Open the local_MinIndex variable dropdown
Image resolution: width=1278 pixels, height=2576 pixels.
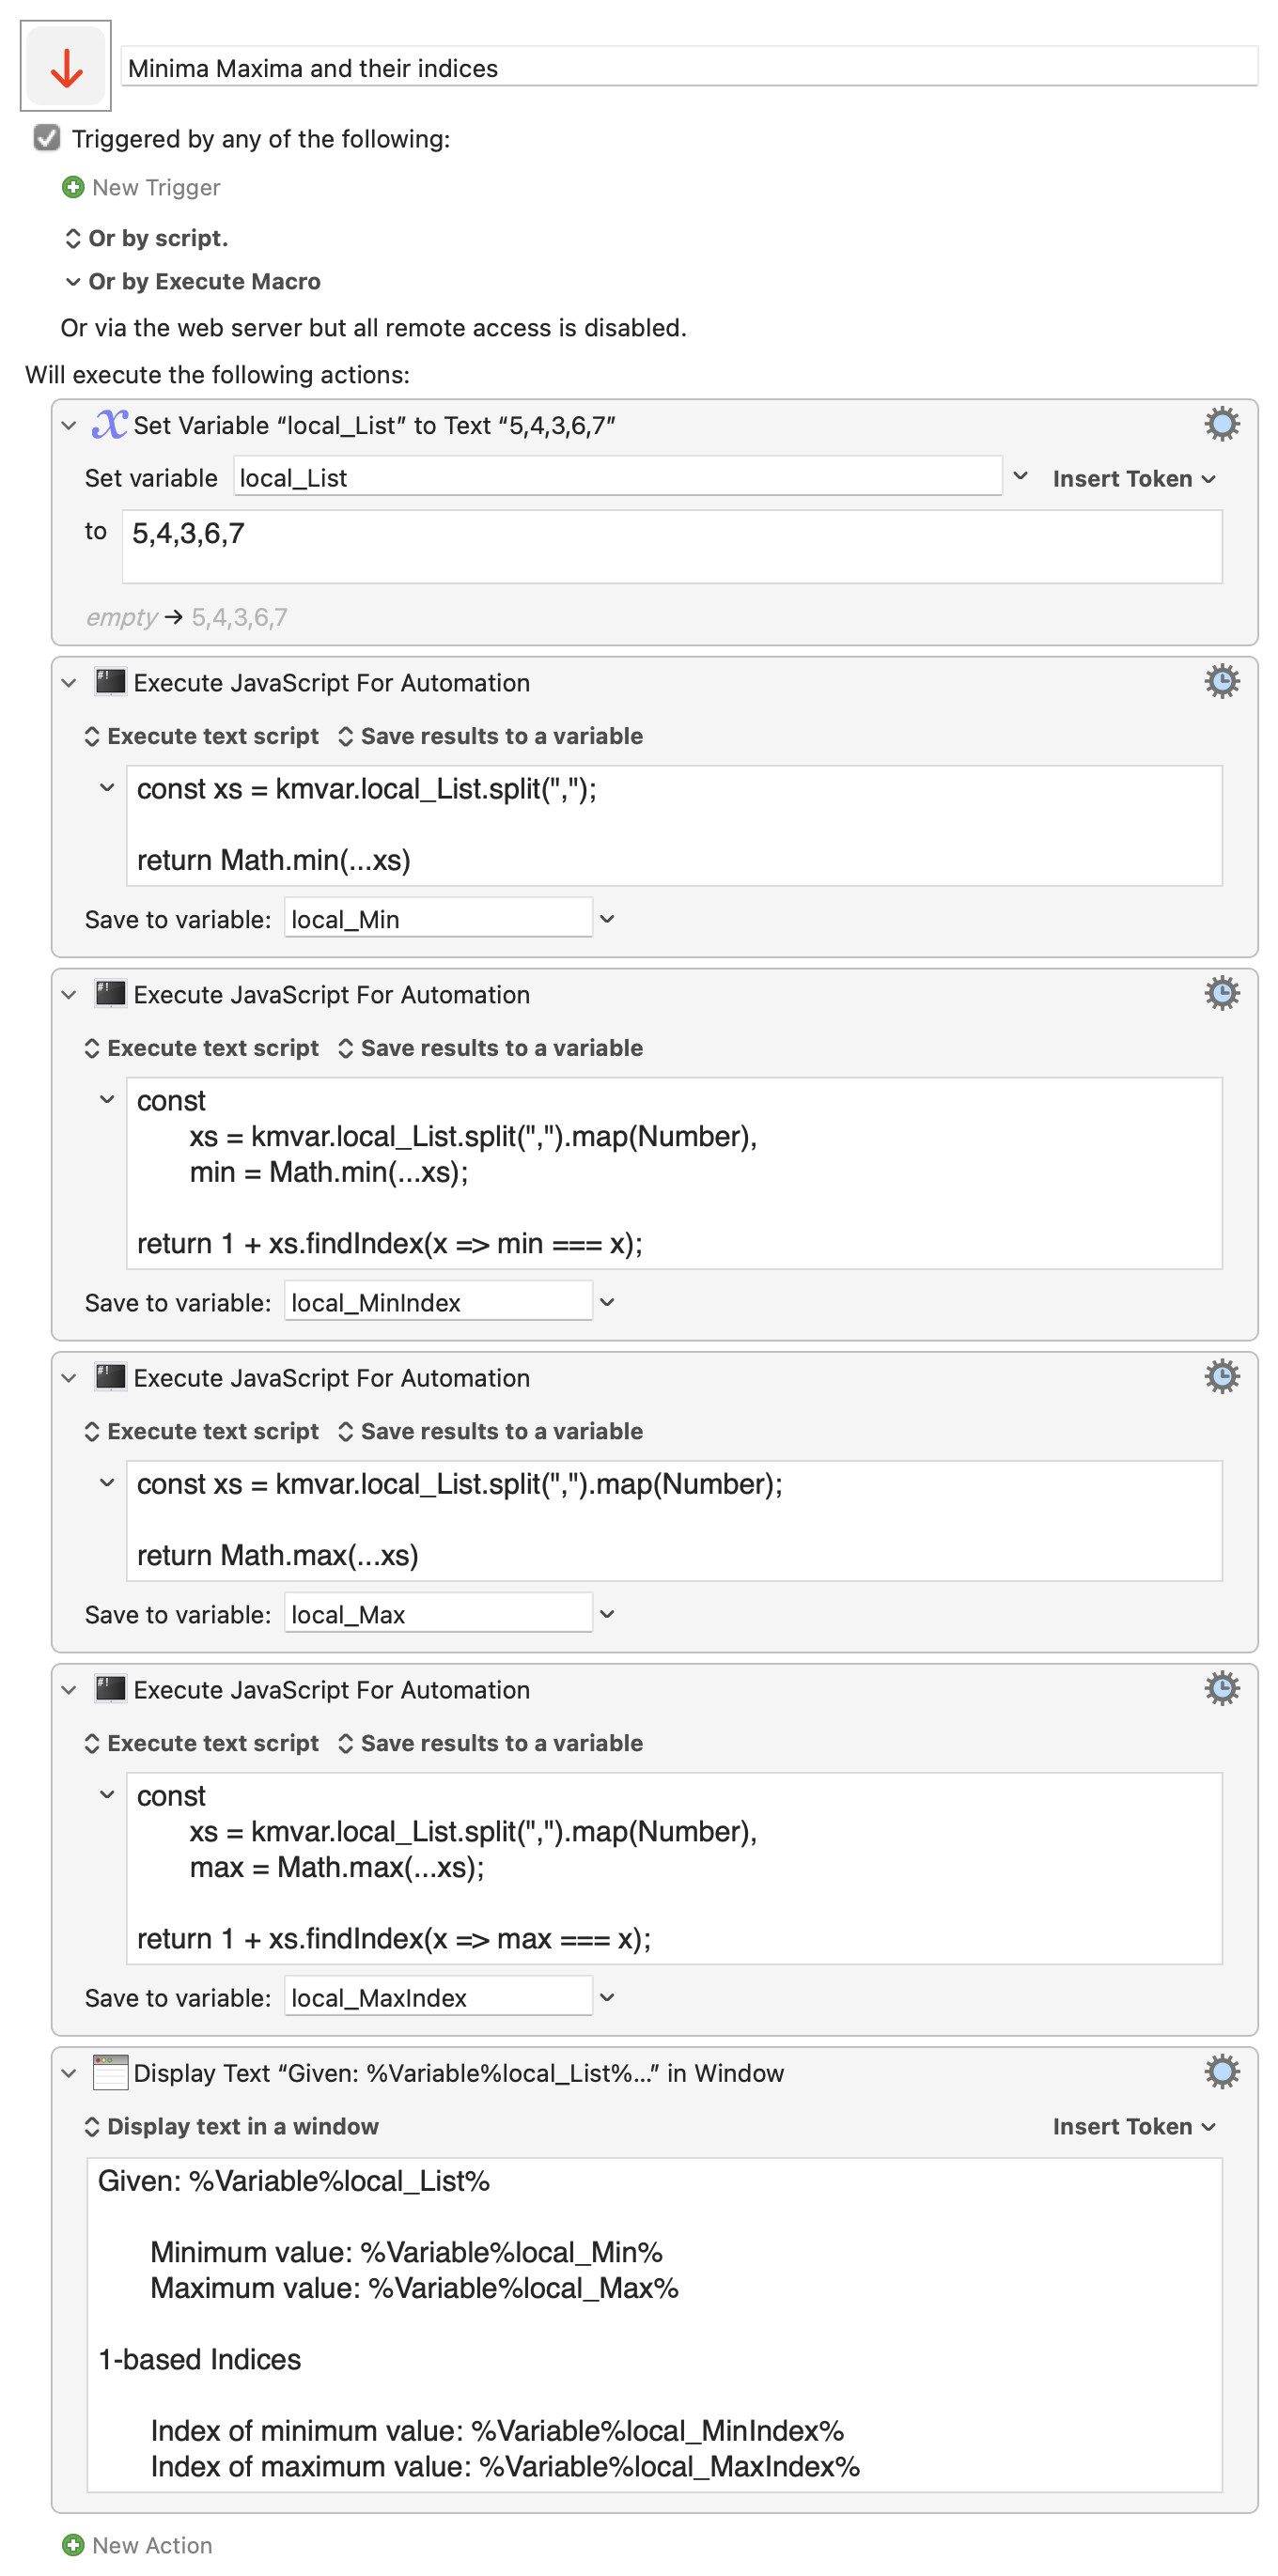click(606, 1302)
